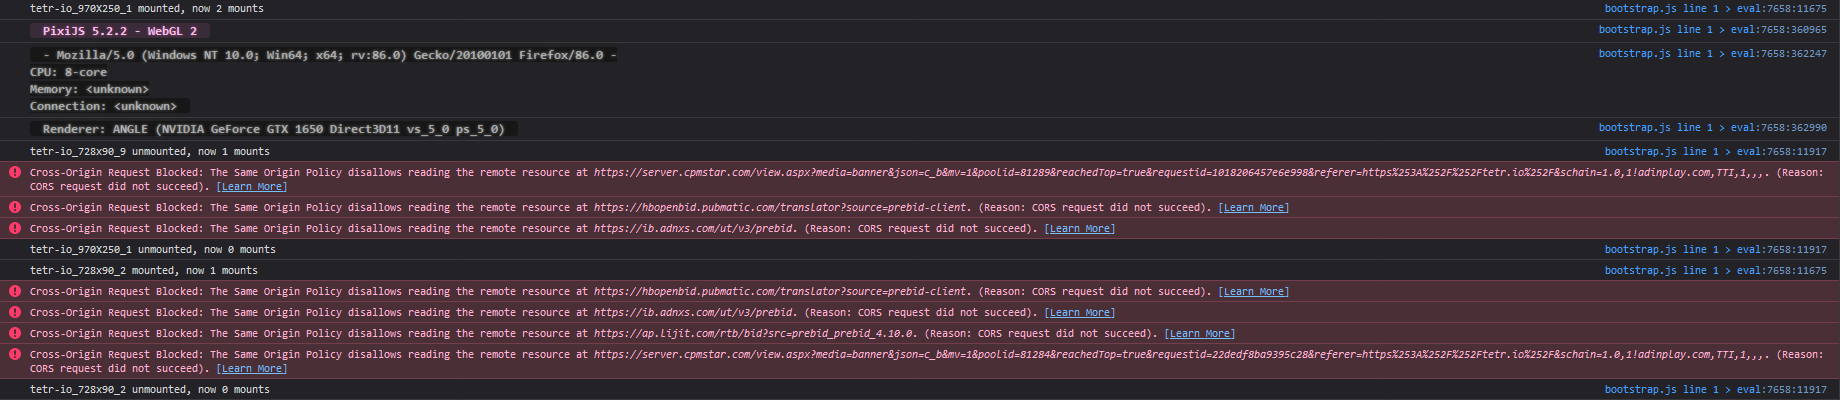Open Learn More link on cpmstar poolid=81284 error

(x=251, y=369)
